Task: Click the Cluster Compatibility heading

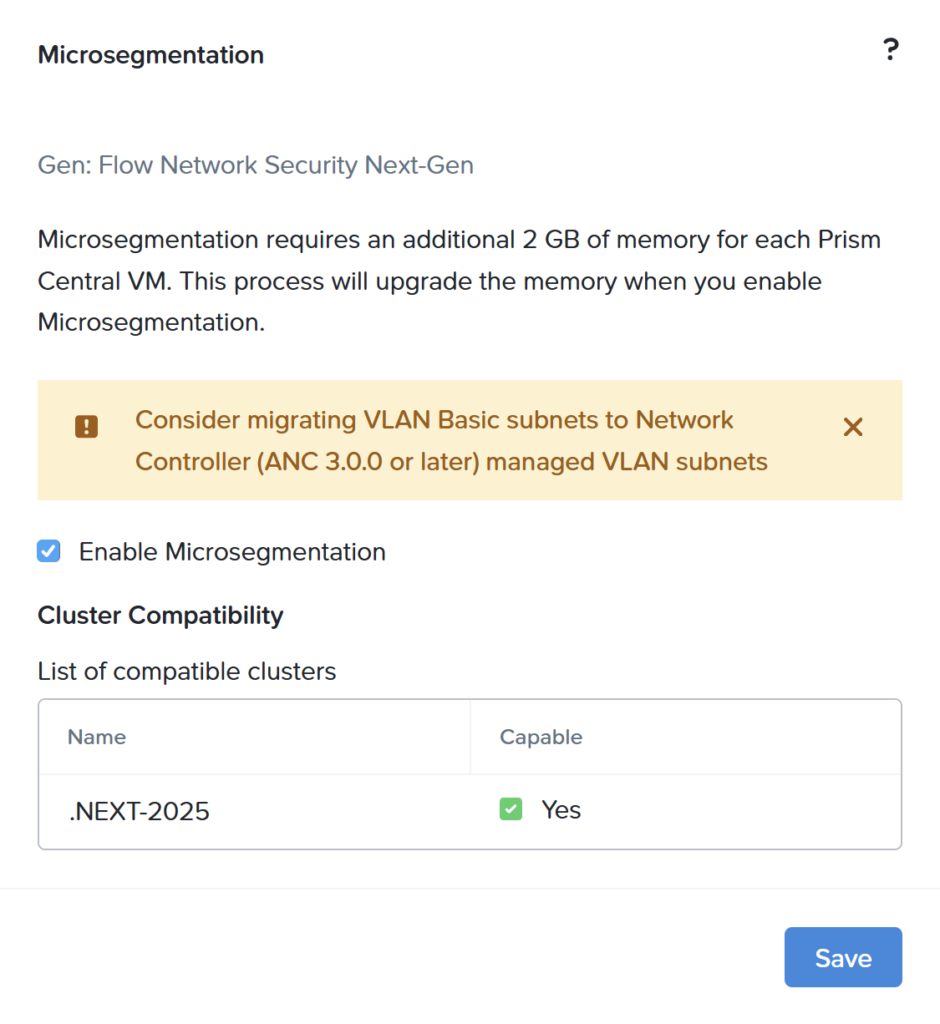Action: (161, 615)
